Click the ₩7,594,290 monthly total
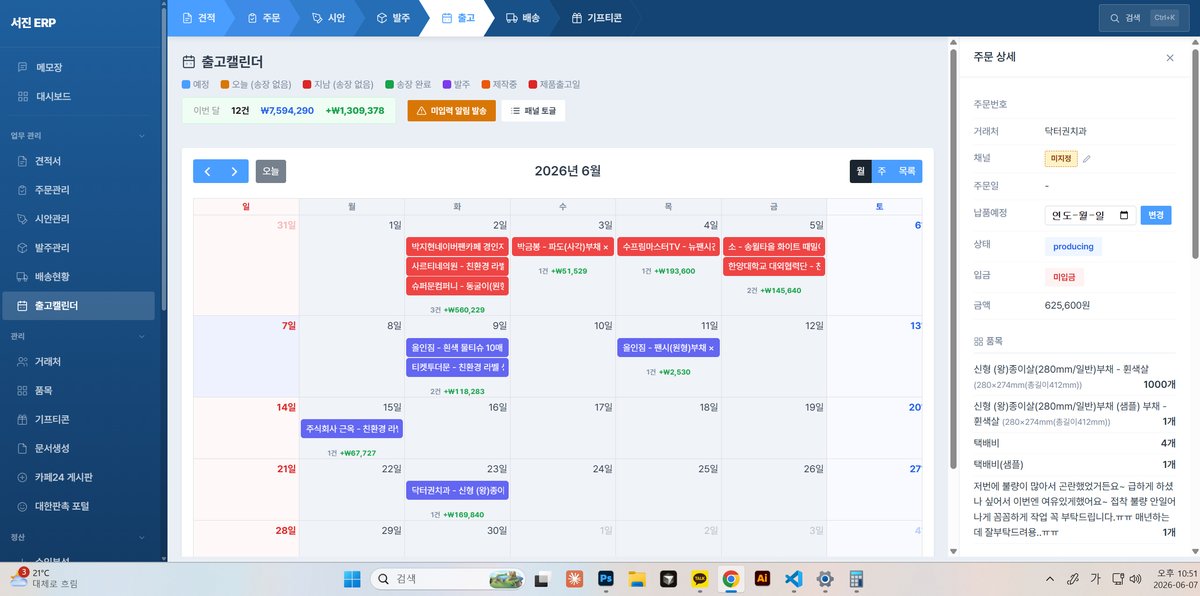Screen dimensions: 1200x596 coord(287,111)
